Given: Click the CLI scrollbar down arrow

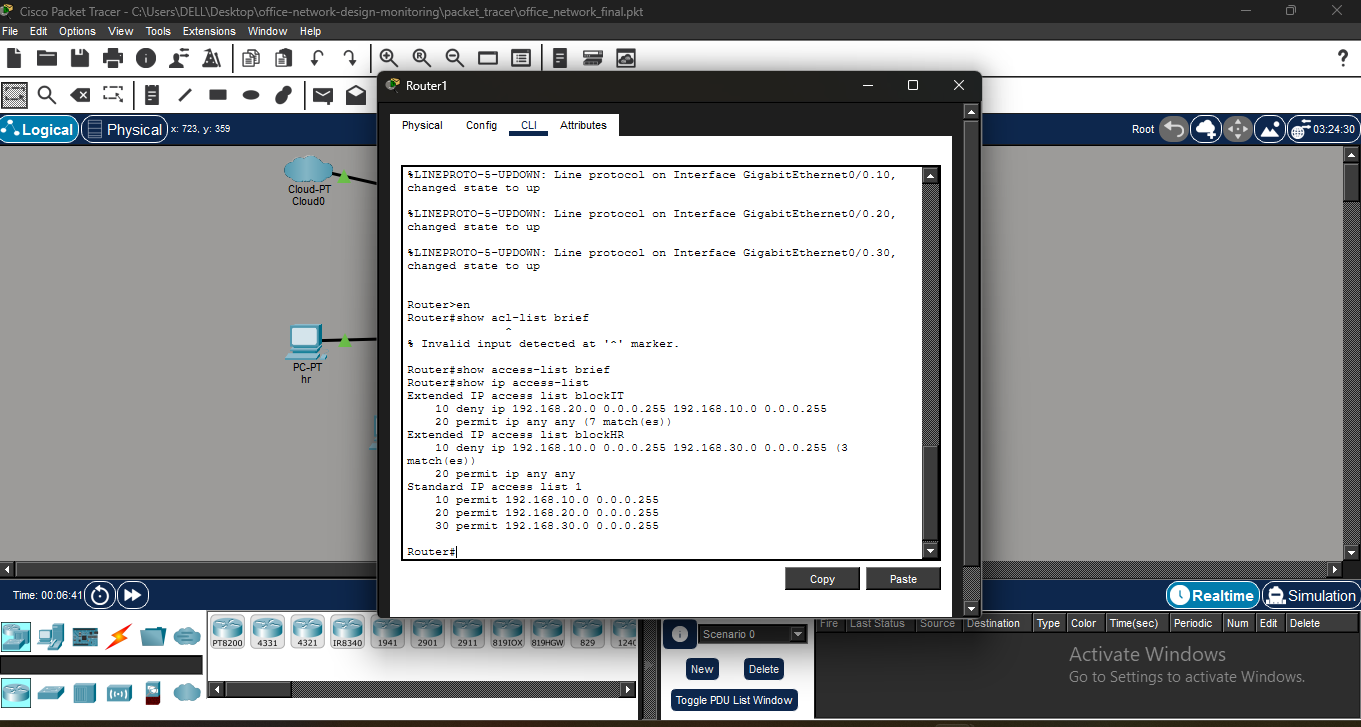Looking at the screenshot, I should click(x=931, y=551).
